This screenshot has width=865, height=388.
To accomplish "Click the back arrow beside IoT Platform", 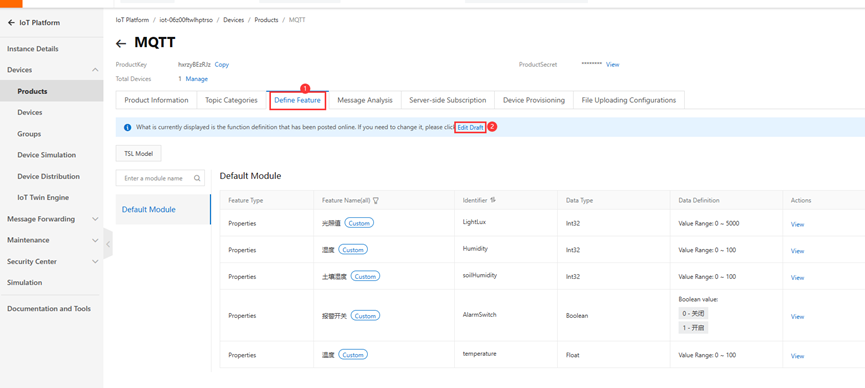I will tap(11, 23).
